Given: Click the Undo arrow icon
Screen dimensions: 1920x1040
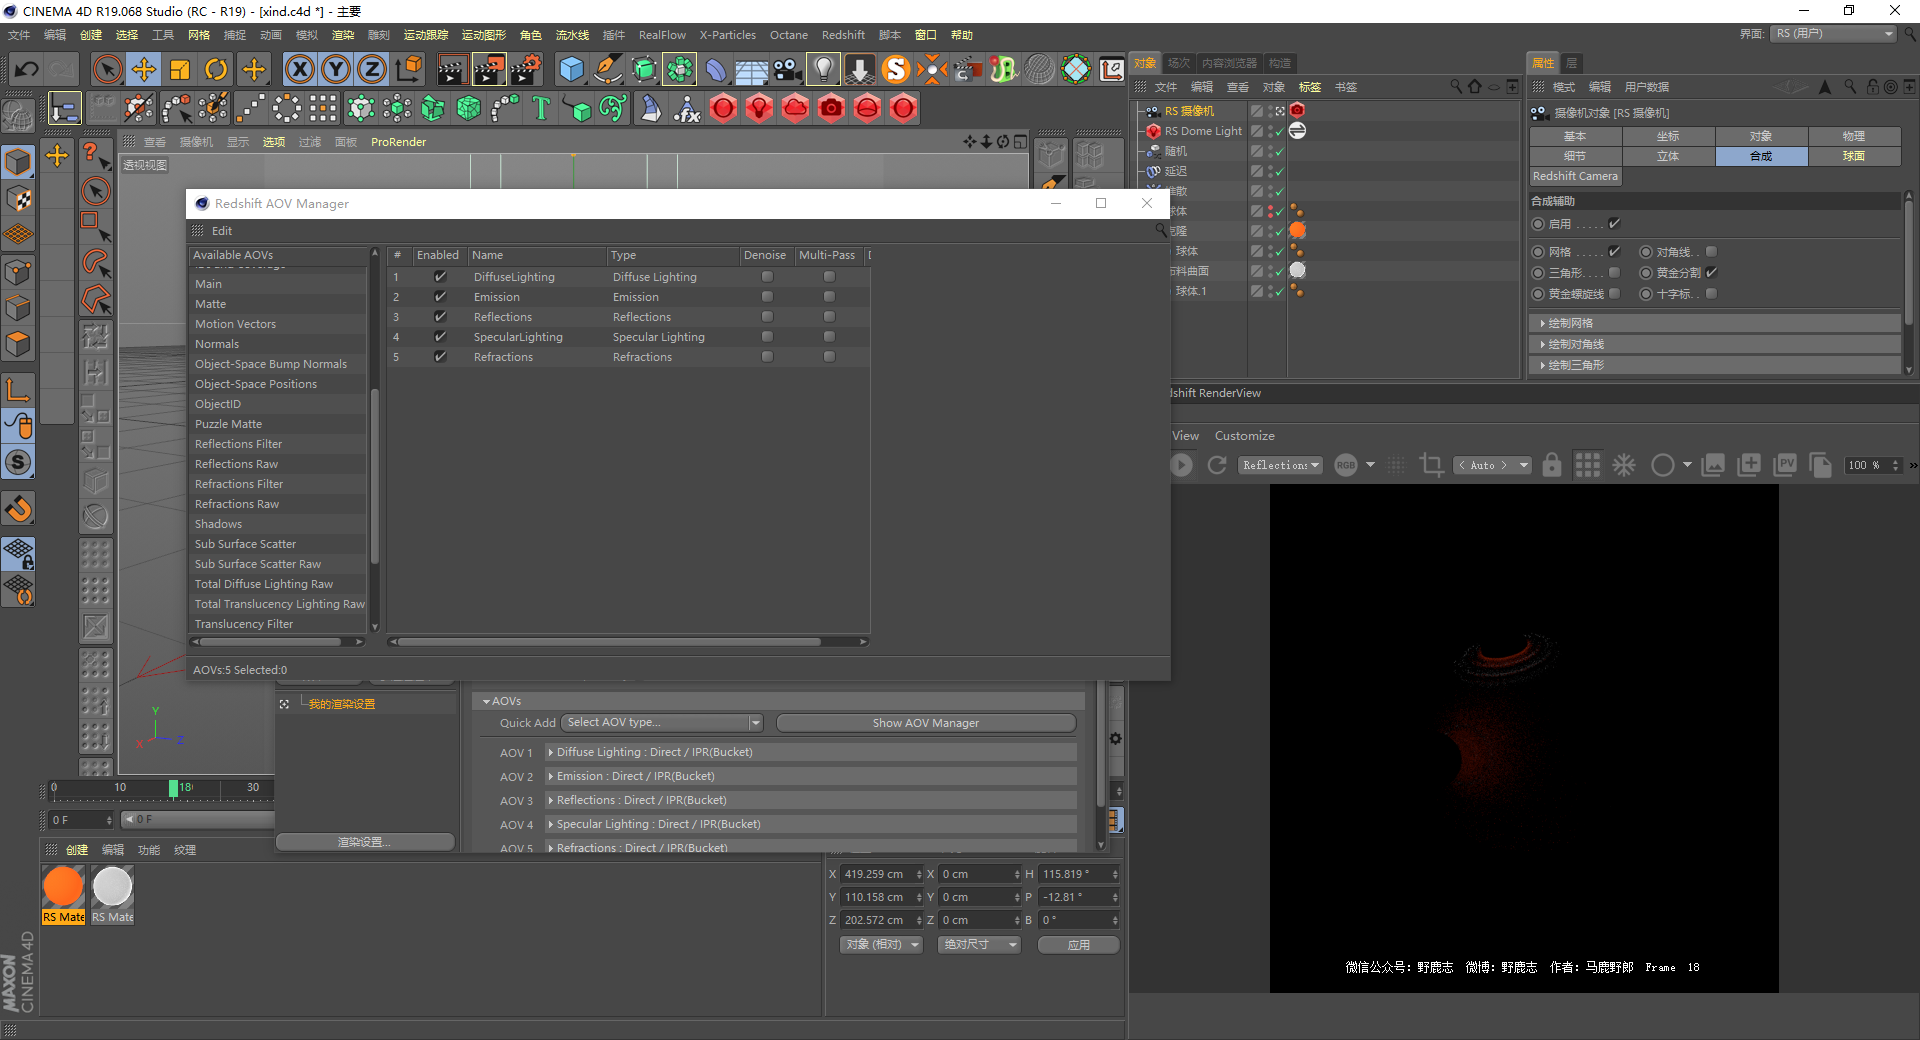Looking at the screenshot, I should tap(27, 69).
